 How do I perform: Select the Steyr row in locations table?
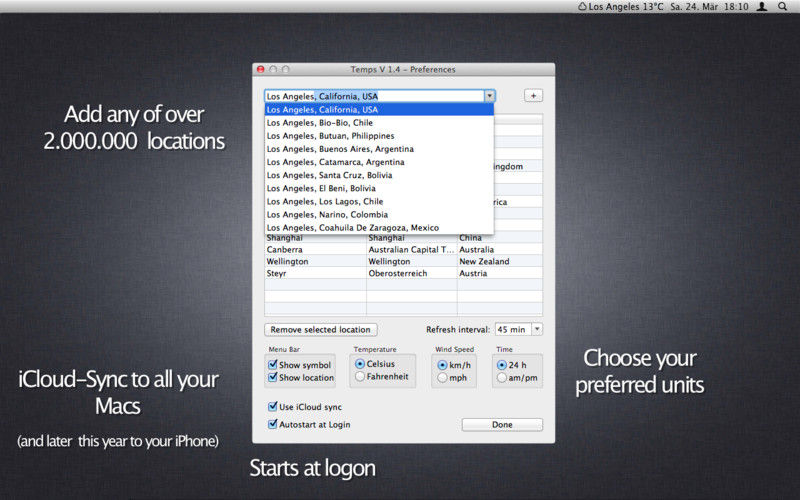(x=404, y=273)
